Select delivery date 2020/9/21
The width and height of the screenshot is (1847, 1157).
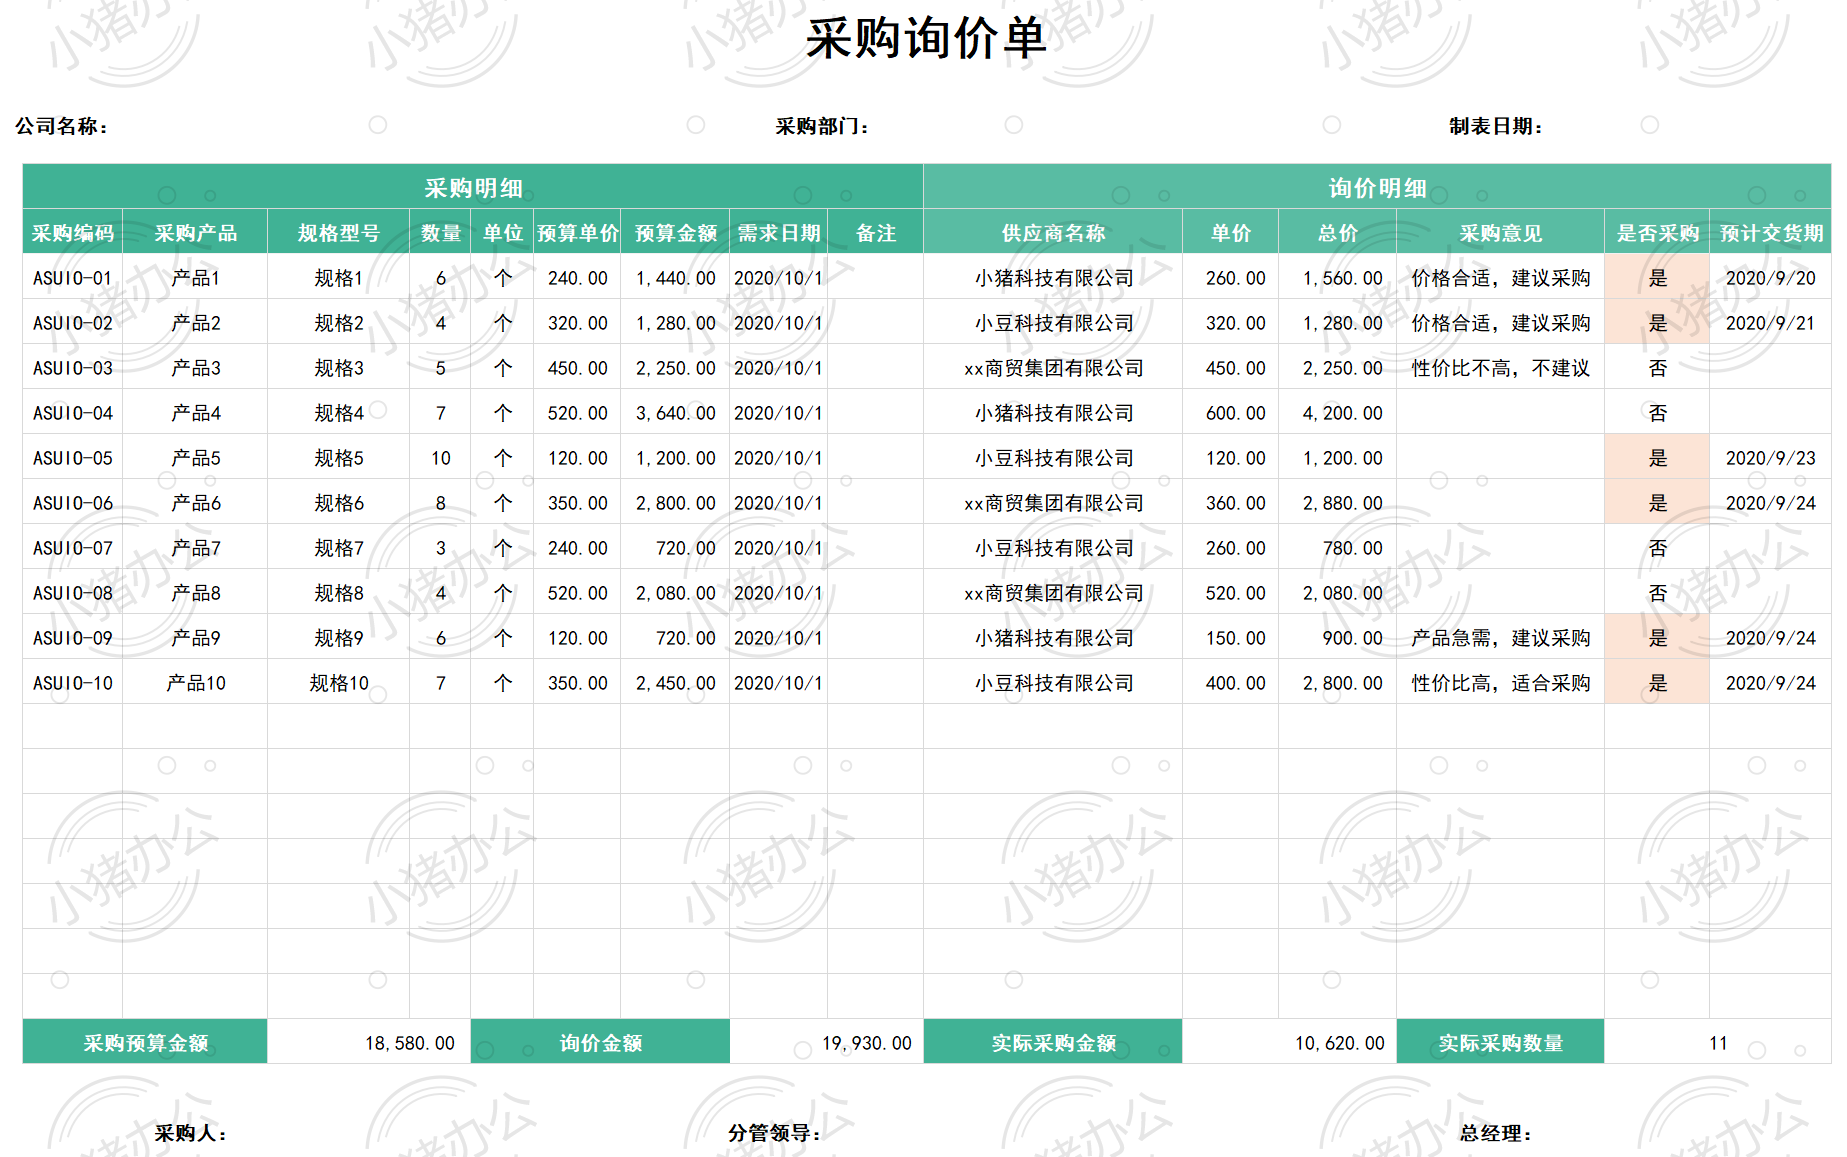tap(1771, 323)
